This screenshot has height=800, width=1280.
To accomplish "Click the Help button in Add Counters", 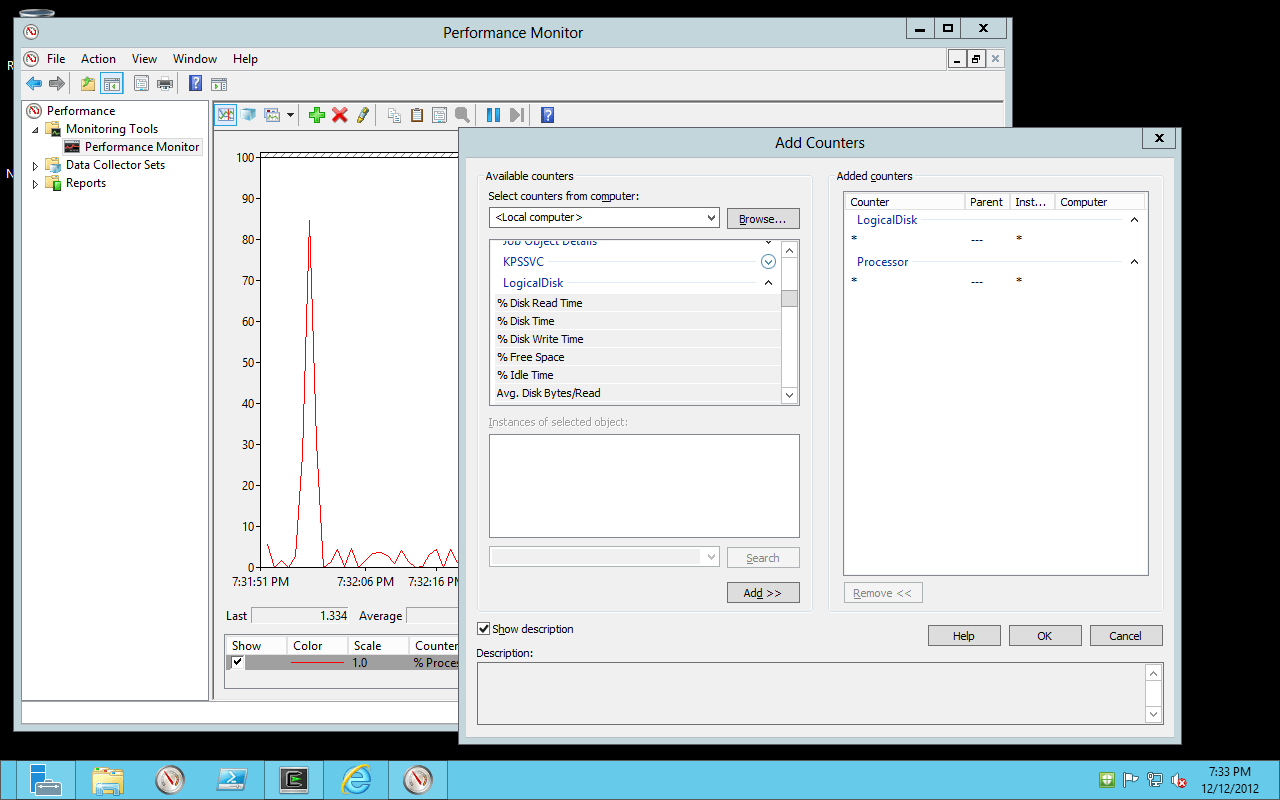I will [964, 636].
